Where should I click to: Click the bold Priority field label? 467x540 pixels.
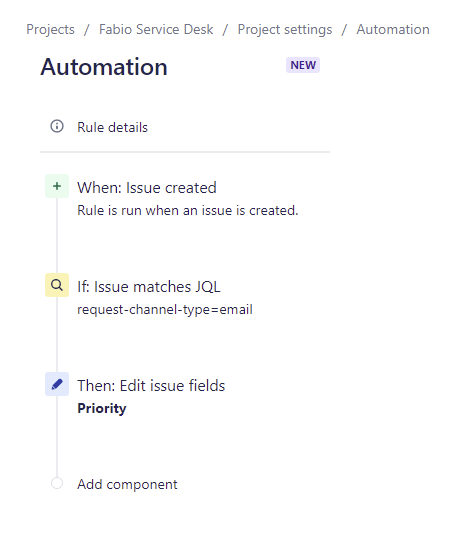(102, 408)
